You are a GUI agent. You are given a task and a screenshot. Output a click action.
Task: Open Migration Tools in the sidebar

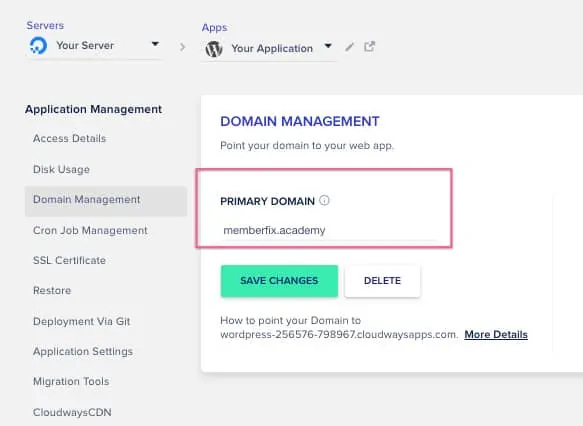pos(71,381)
